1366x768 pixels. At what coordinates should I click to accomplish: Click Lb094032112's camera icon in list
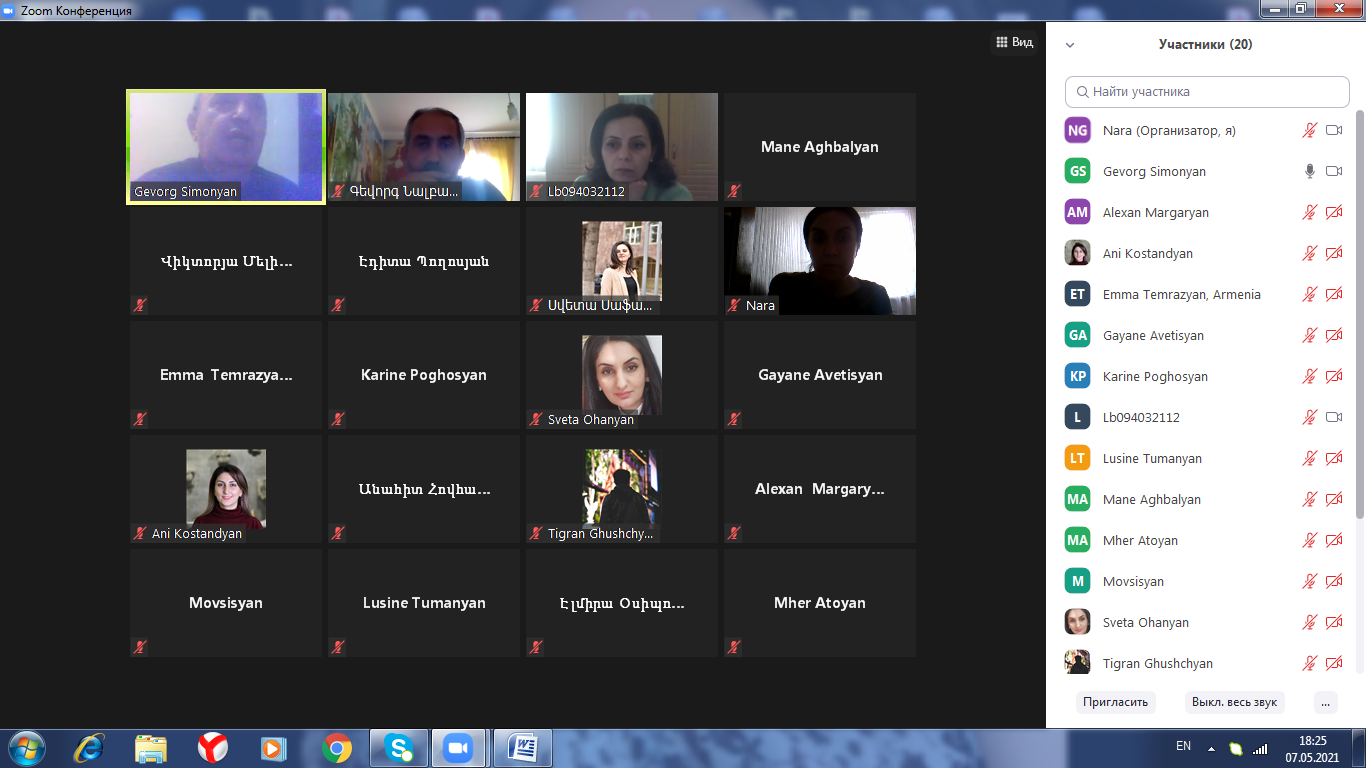[x=1333, y=417]
